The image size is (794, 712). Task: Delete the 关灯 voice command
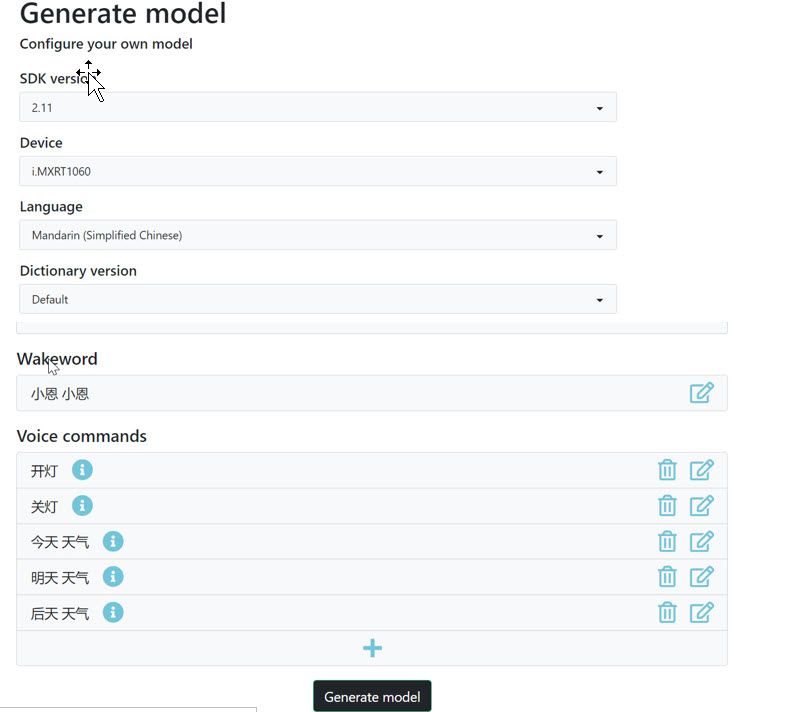667,506
